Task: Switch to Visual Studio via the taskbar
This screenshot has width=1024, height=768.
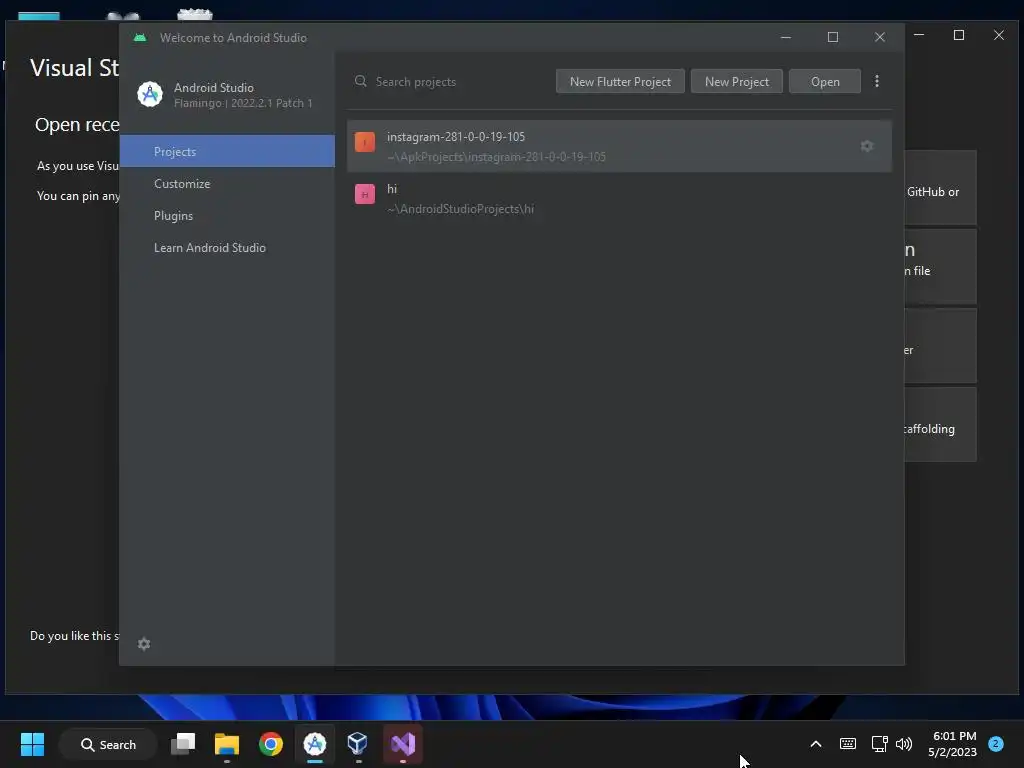Action: (403, 744)
